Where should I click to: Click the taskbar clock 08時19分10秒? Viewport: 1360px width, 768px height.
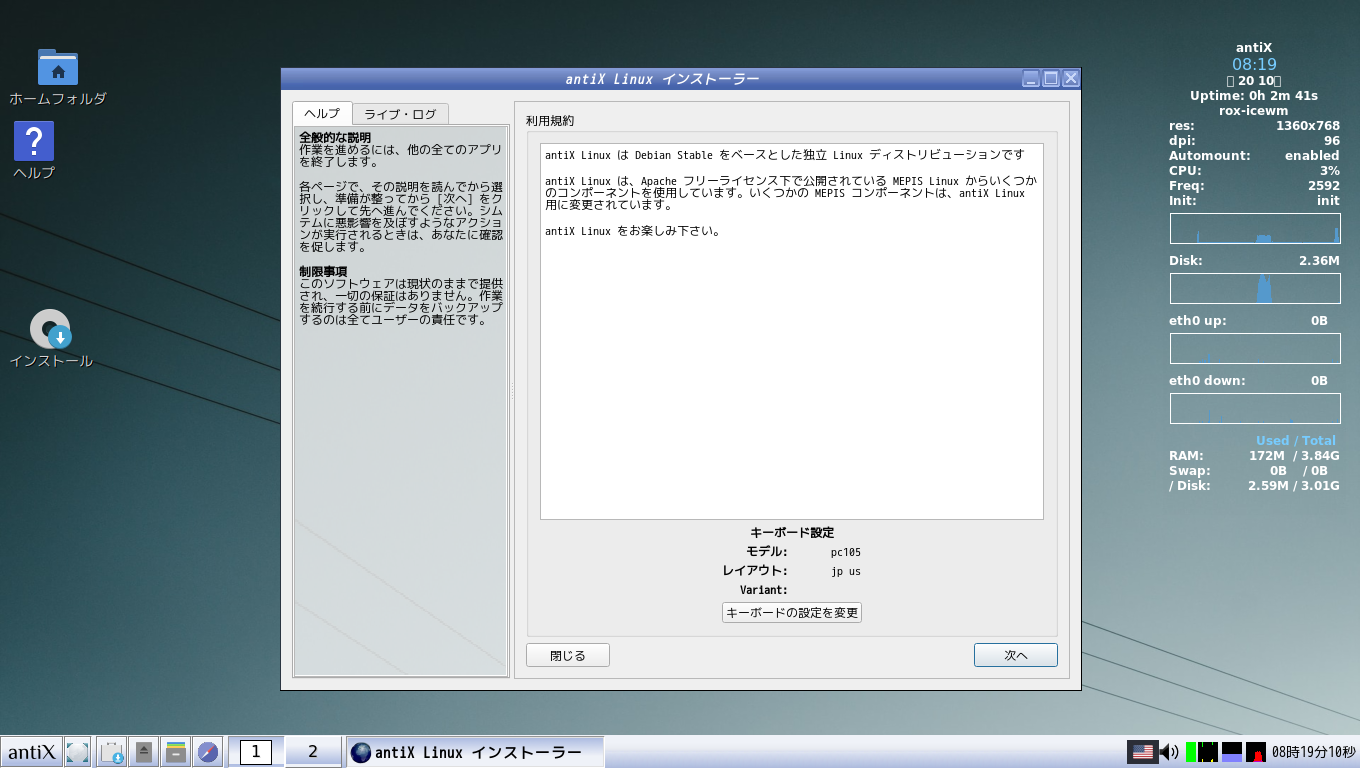click(x=1314, y=752)
